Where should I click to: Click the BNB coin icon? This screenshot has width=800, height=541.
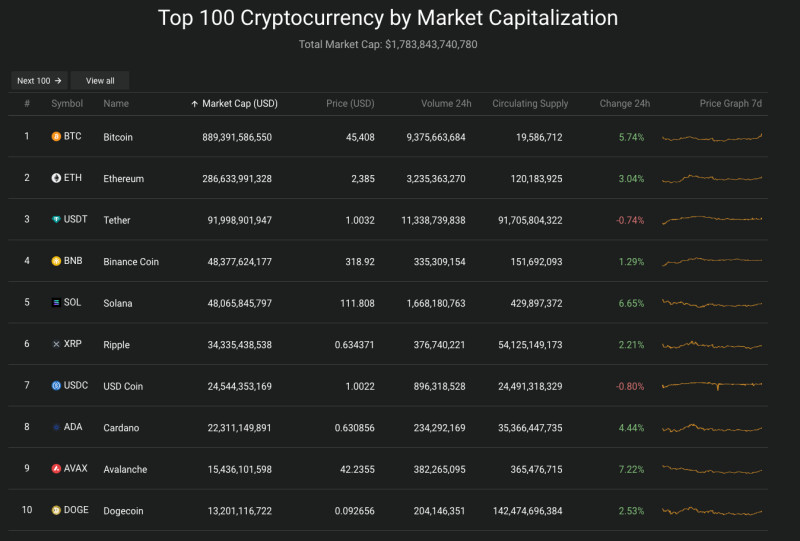56,261
